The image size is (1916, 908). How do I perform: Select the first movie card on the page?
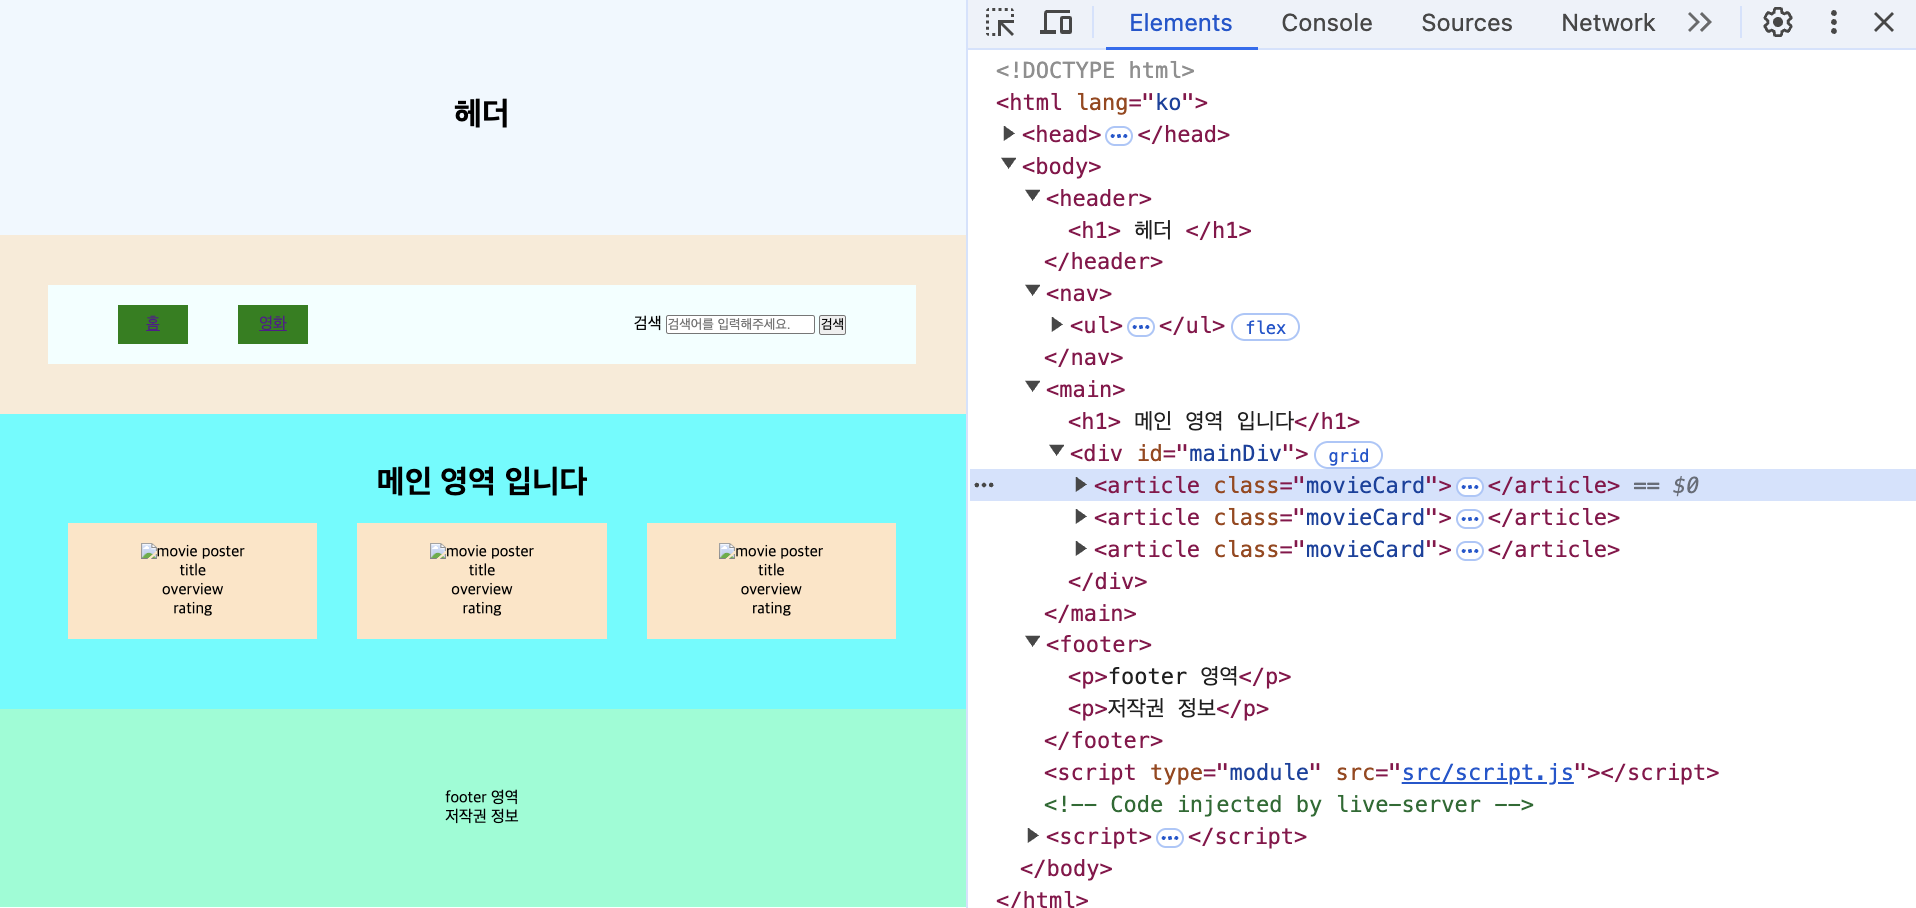[x=192, y=581]
